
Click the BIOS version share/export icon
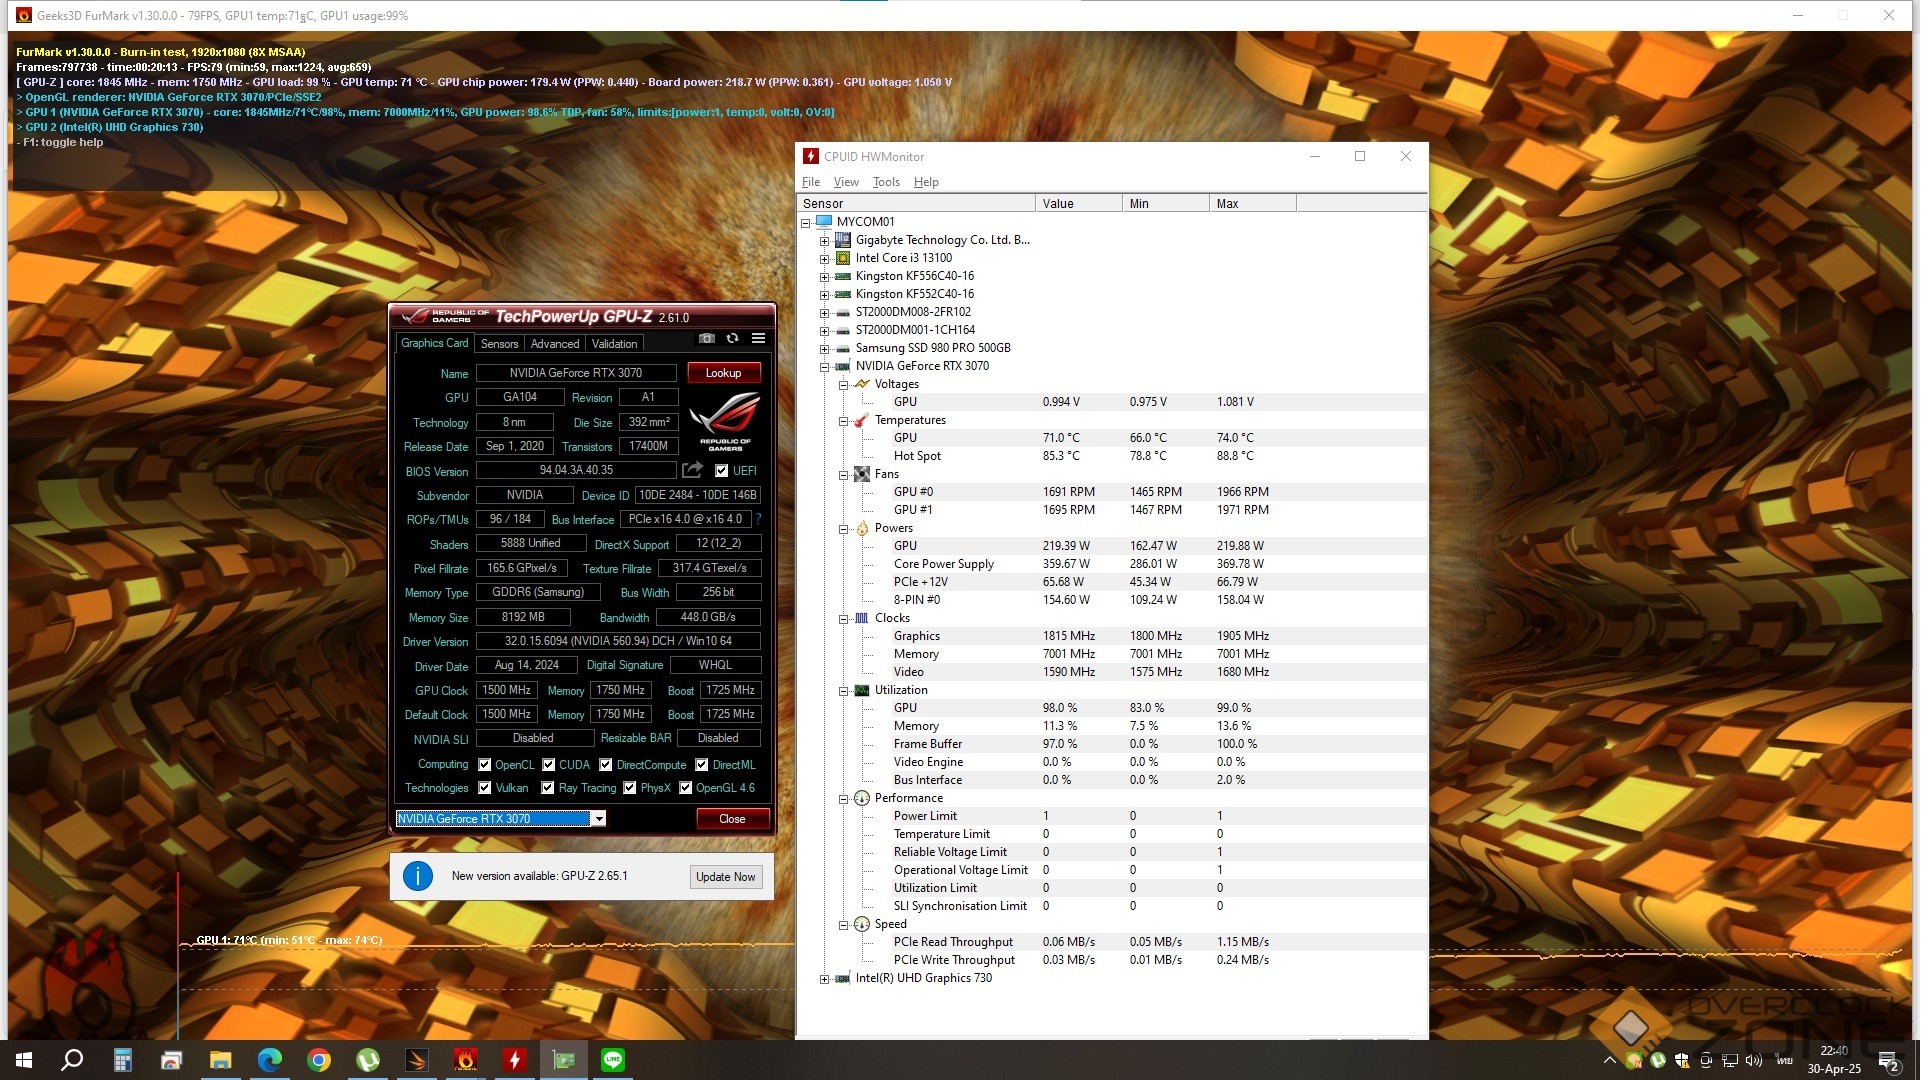(692, 470)
